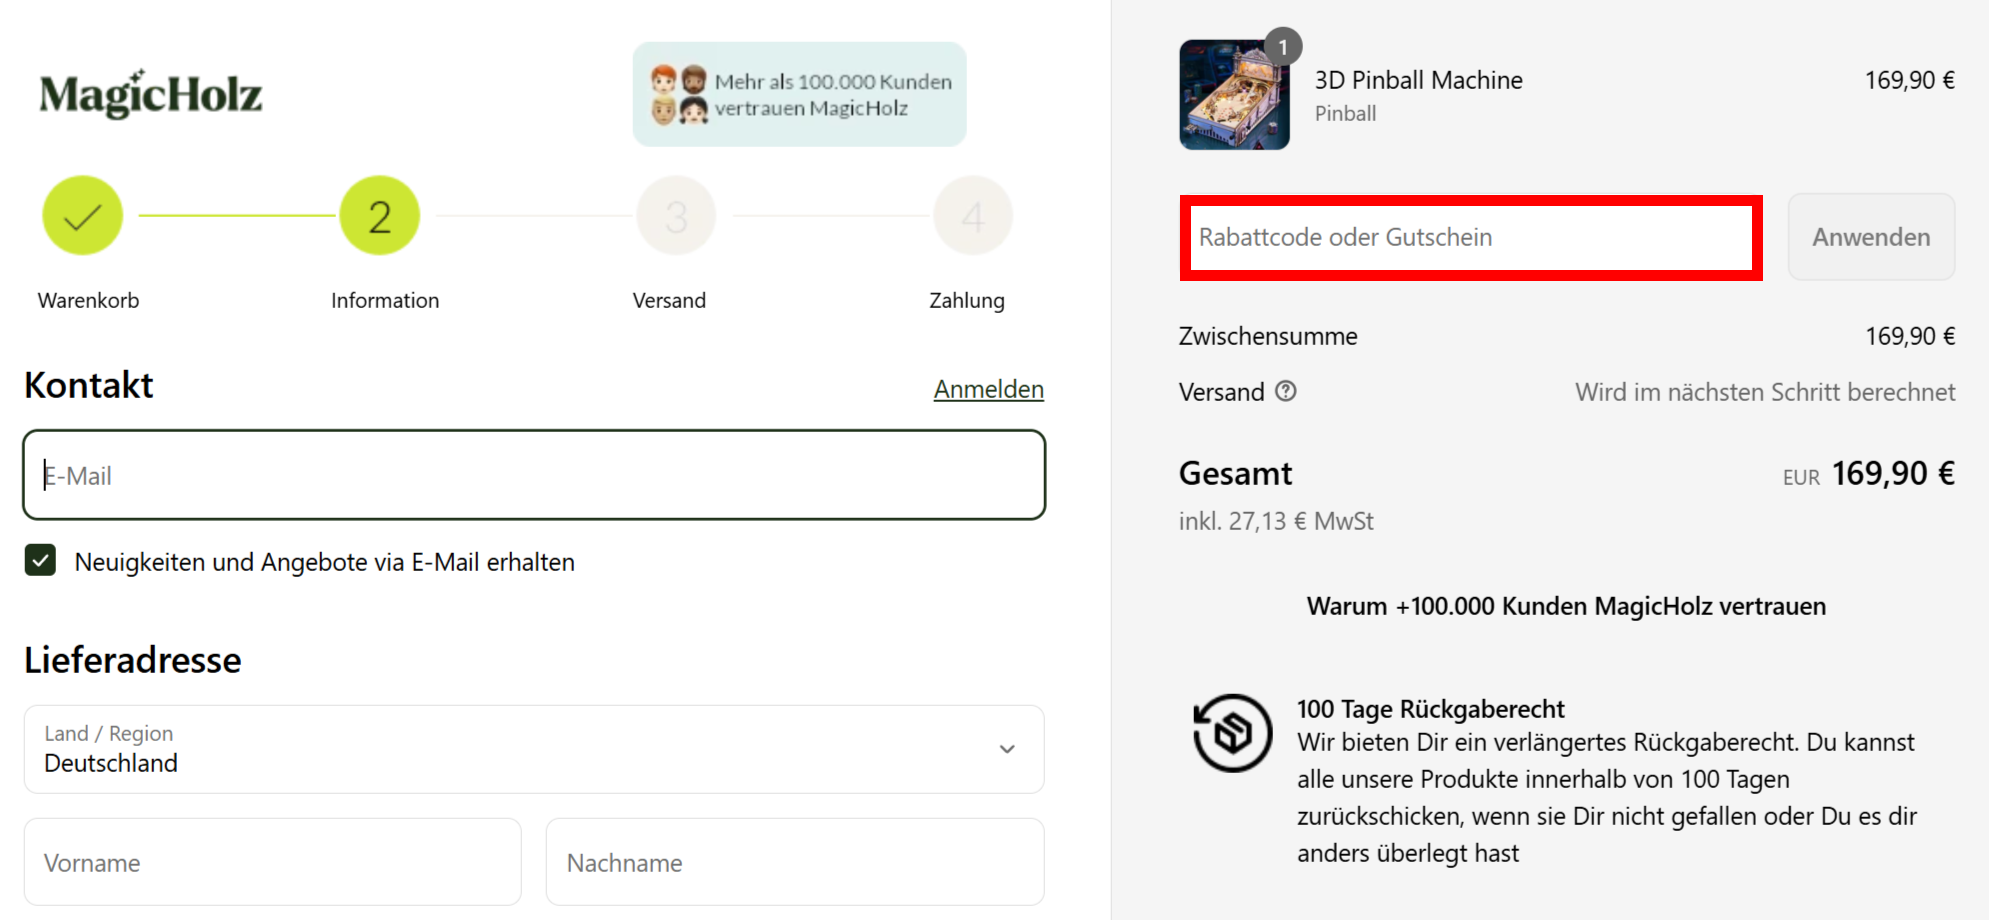Click the 100 Tage Rückgaberecht return icon
The width and height of the screenshot is (1989, 920).
click(1233, 733)
